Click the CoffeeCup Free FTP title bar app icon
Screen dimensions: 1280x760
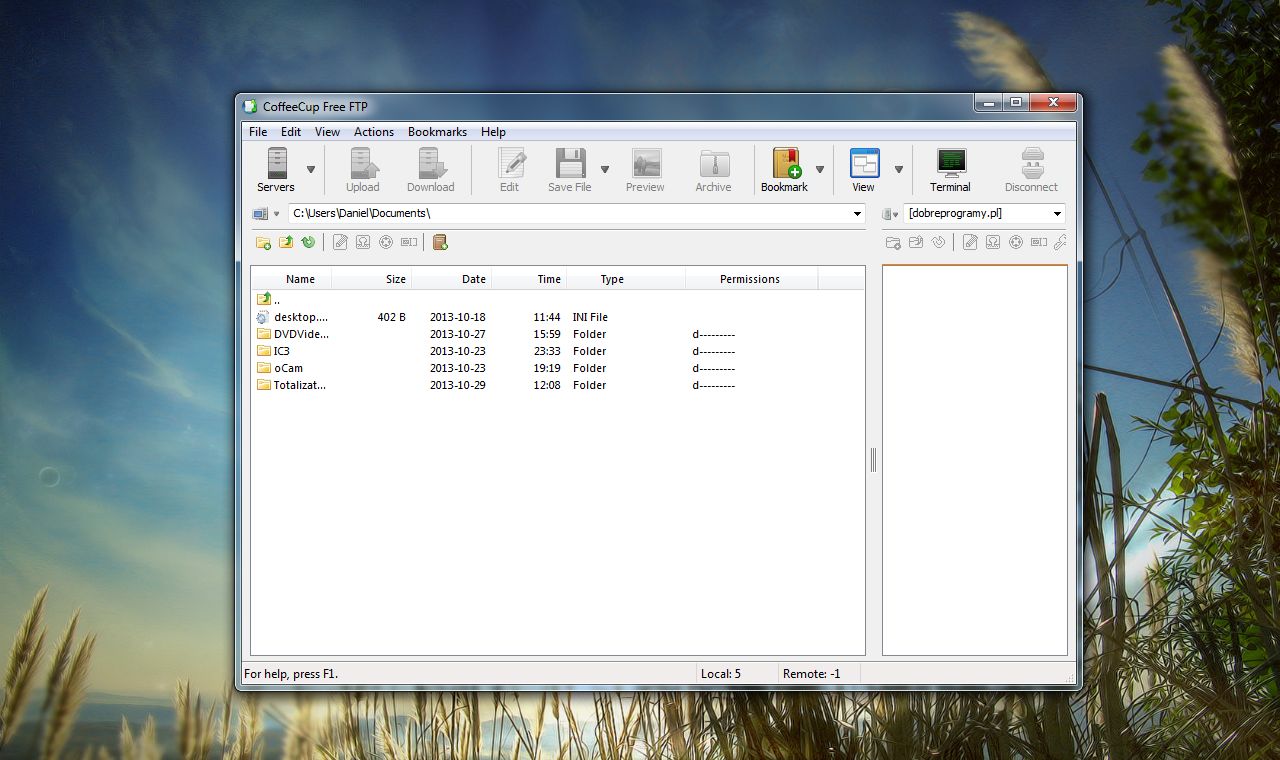coord(250,107)
